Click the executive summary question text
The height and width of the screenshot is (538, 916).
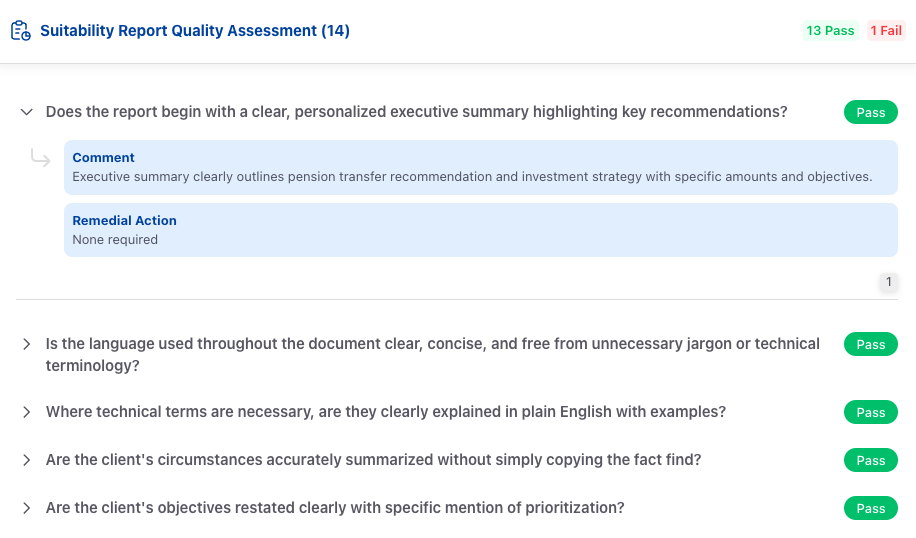tap(417, 112)
